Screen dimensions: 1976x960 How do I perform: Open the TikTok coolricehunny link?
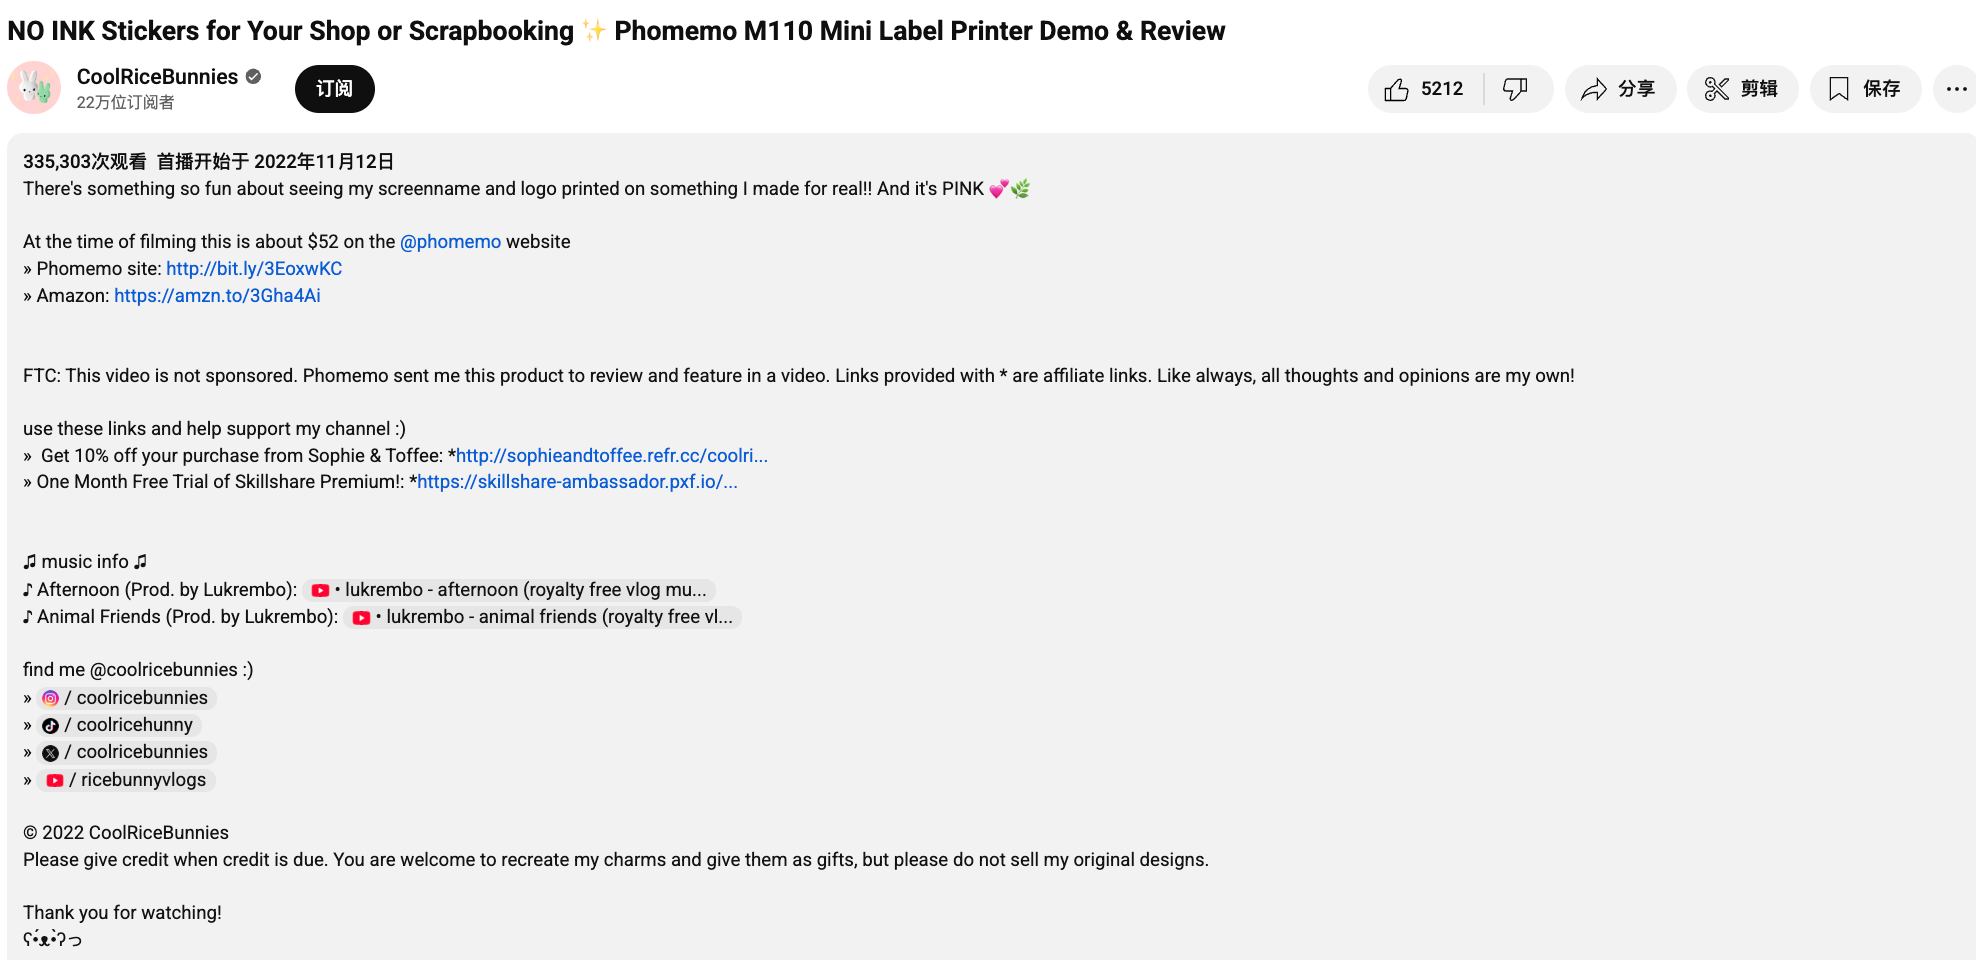pyautogui.click(x=121, y=725)
